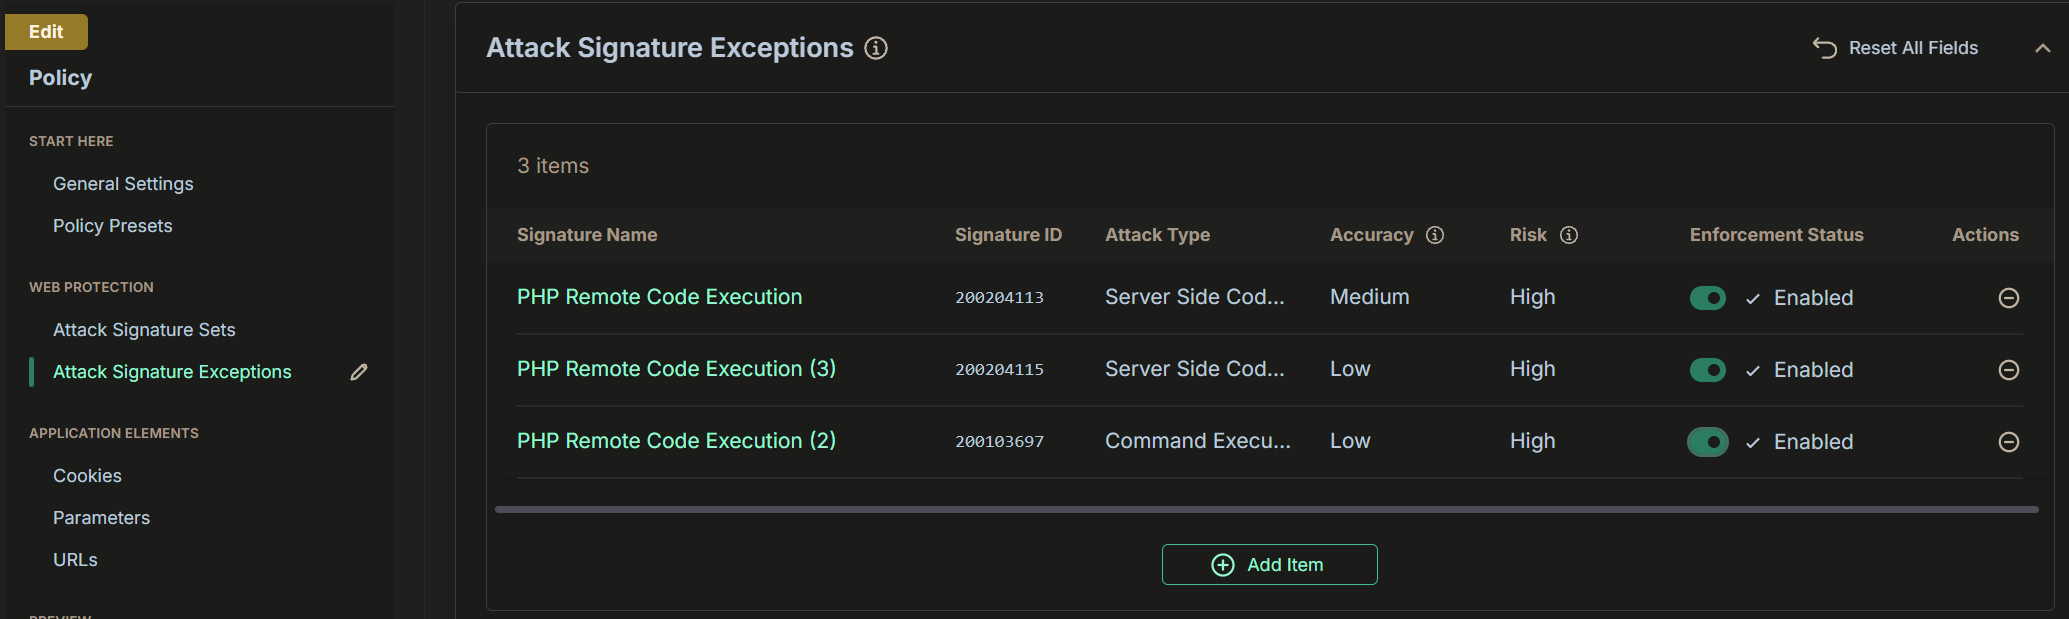Open PHP Remote Code Execution signature link

(x=659, y=297)
